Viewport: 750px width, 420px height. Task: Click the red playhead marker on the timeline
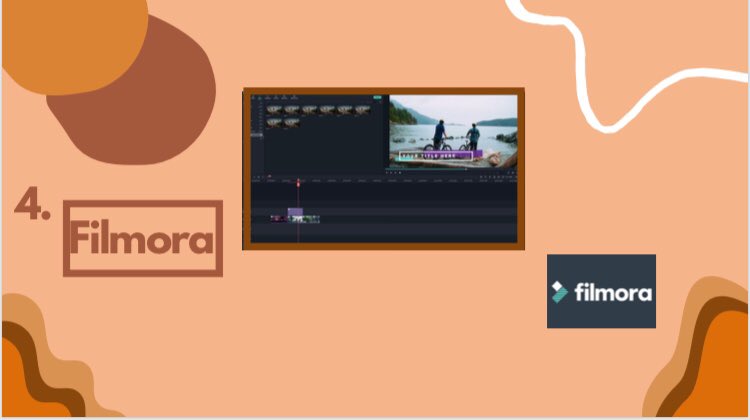(x=298, y=183)
